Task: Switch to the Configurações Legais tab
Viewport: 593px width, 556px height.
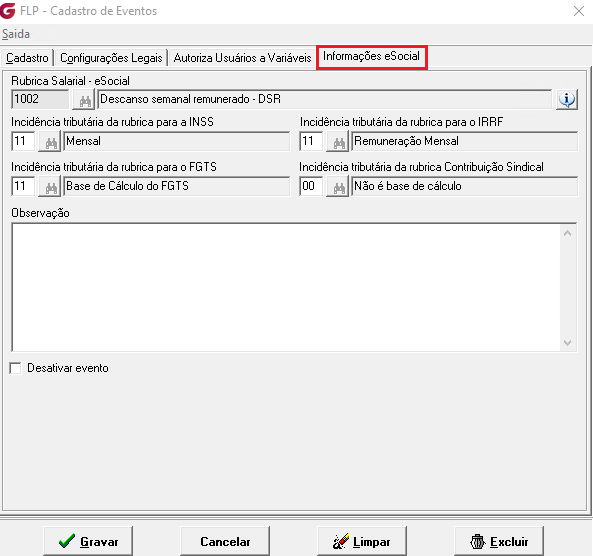Action: click(111, 58)
